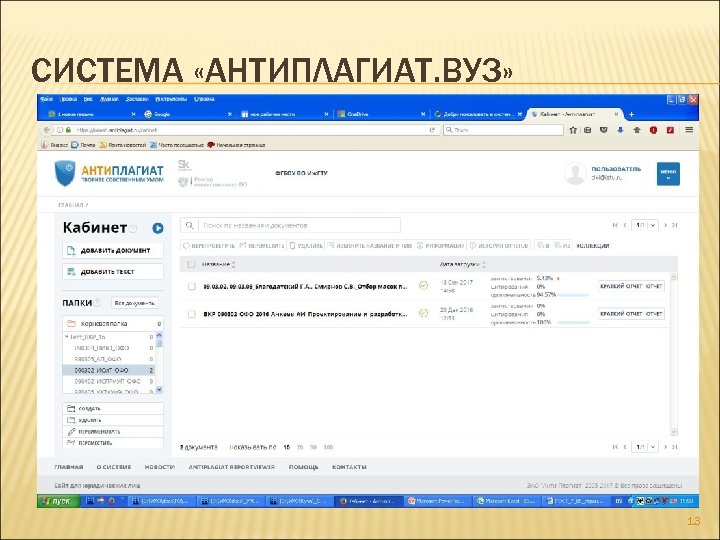The image size is (720, 540).
Task: Click the folder tree scrollbar down arrow
Action: (159, 389)
